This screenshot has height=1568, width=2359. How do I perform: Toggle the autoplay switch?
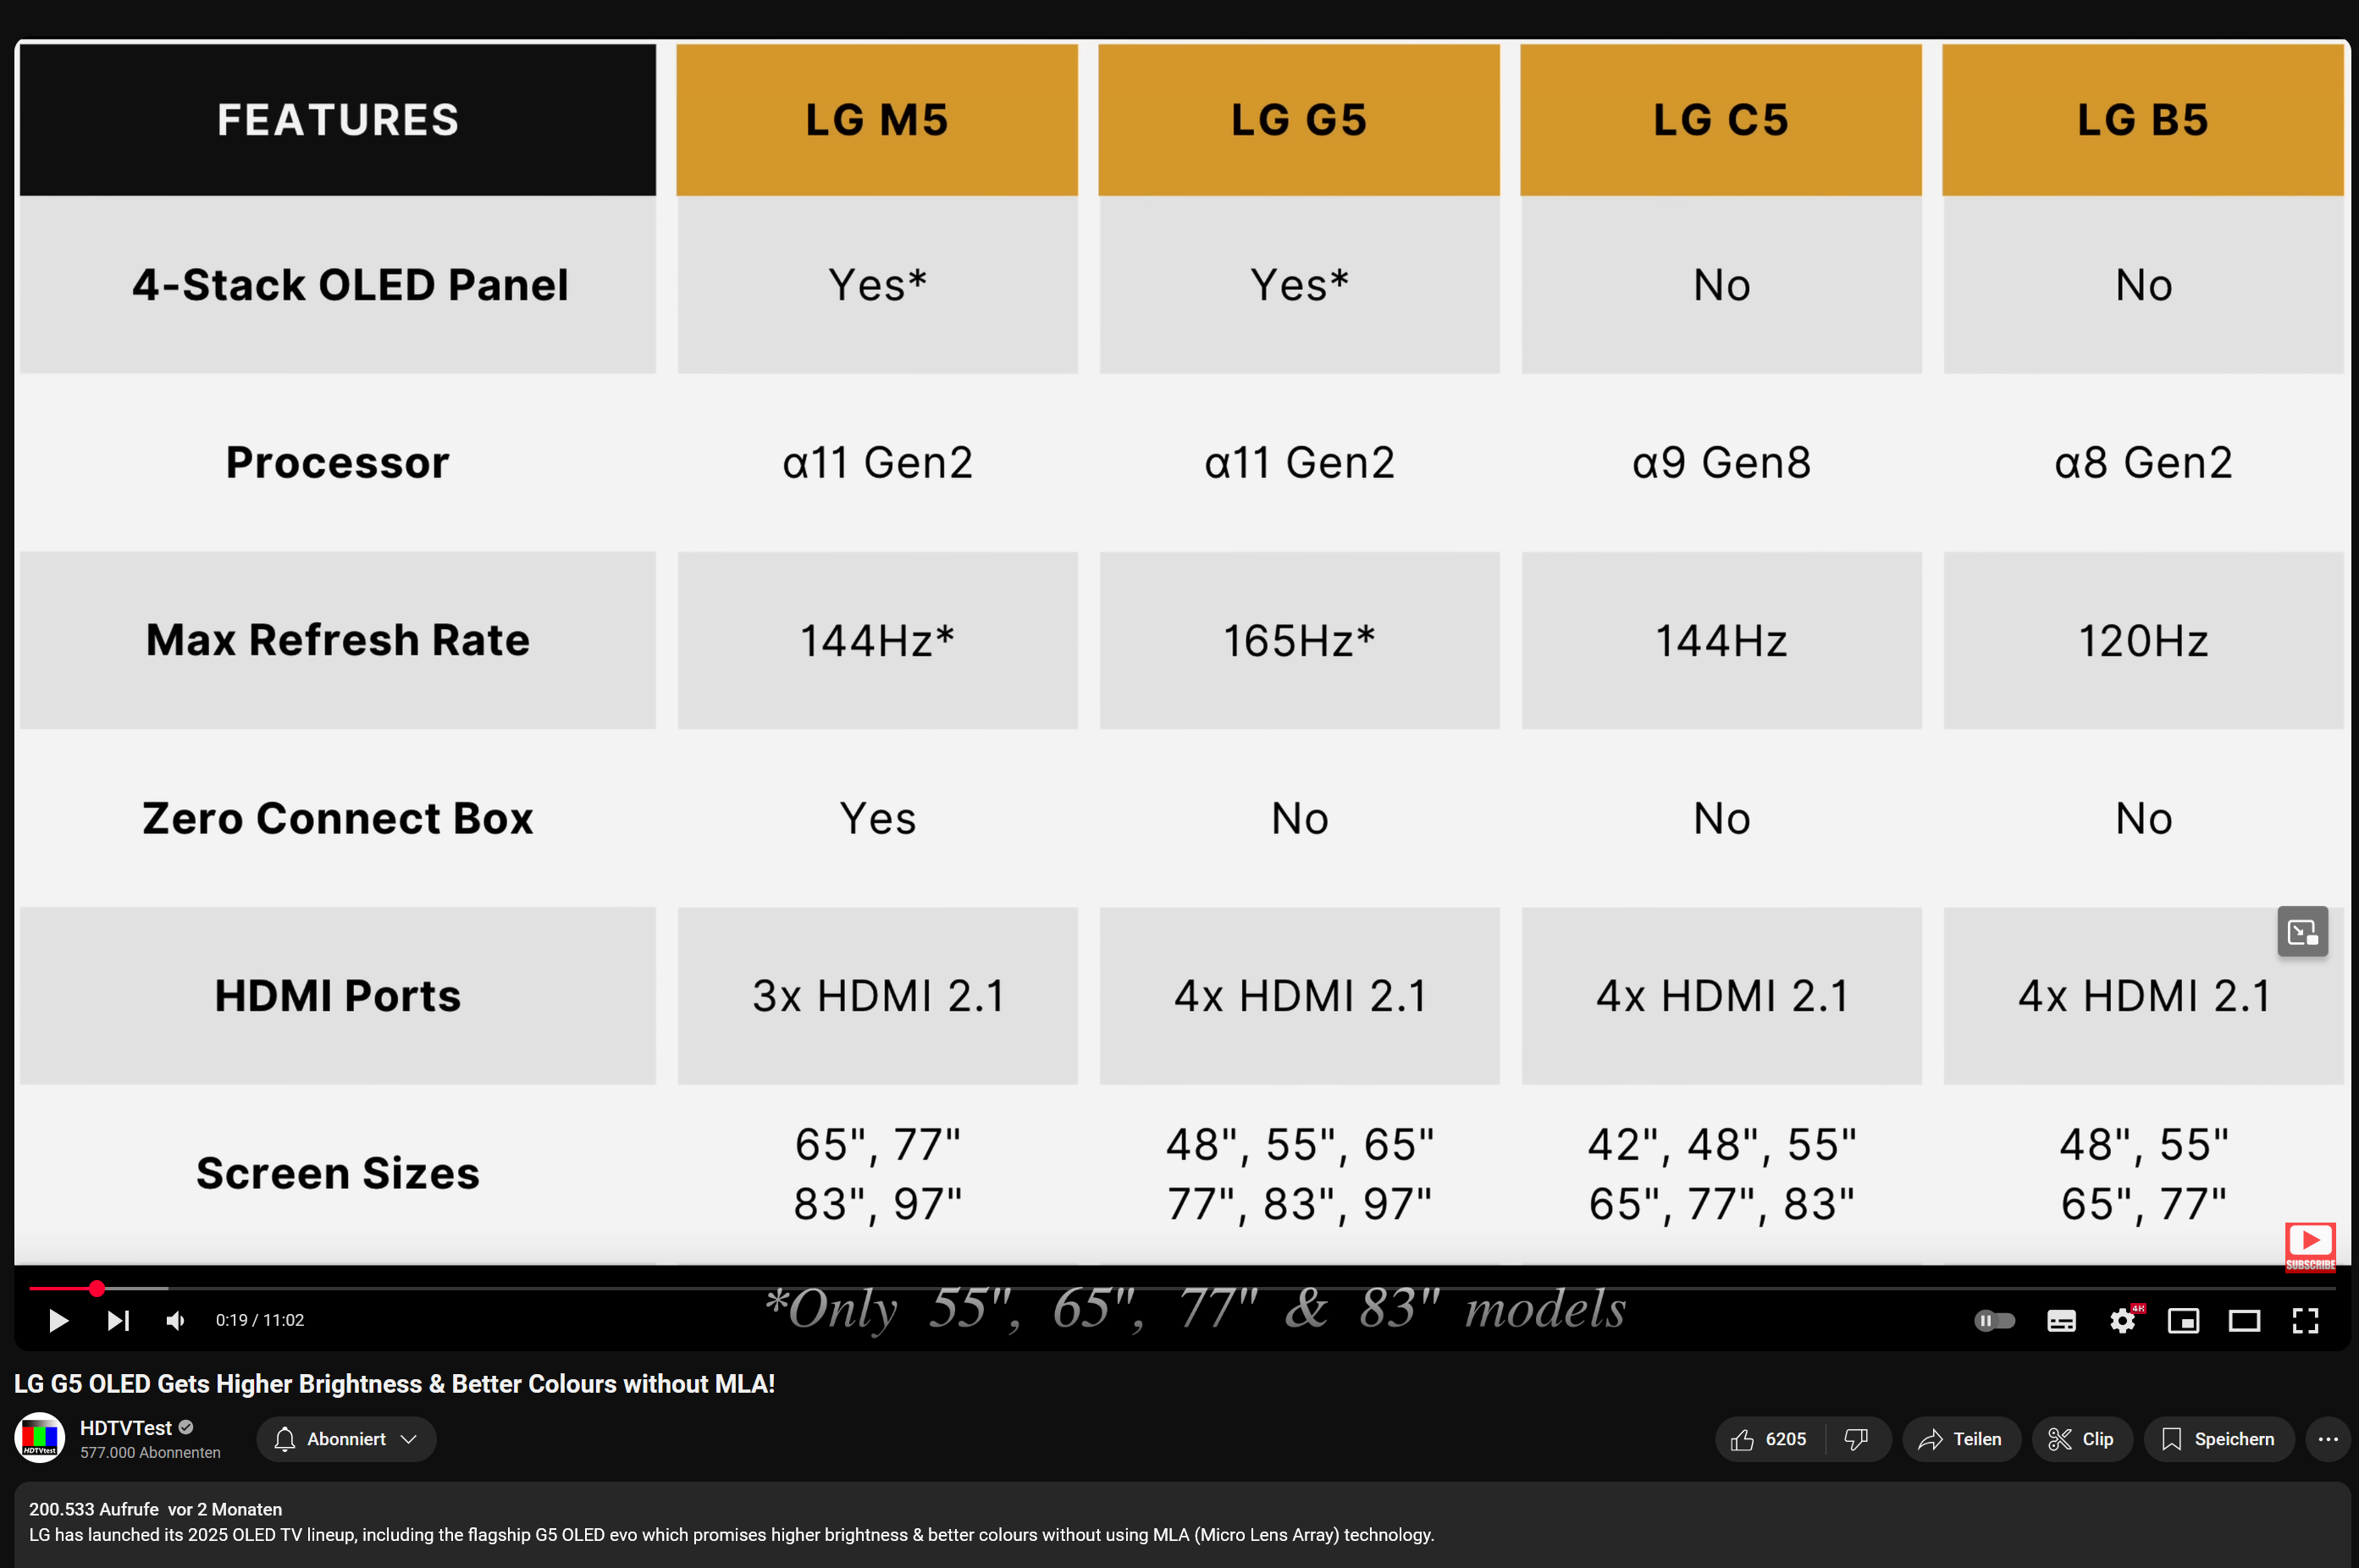tap(1994, 1321)
